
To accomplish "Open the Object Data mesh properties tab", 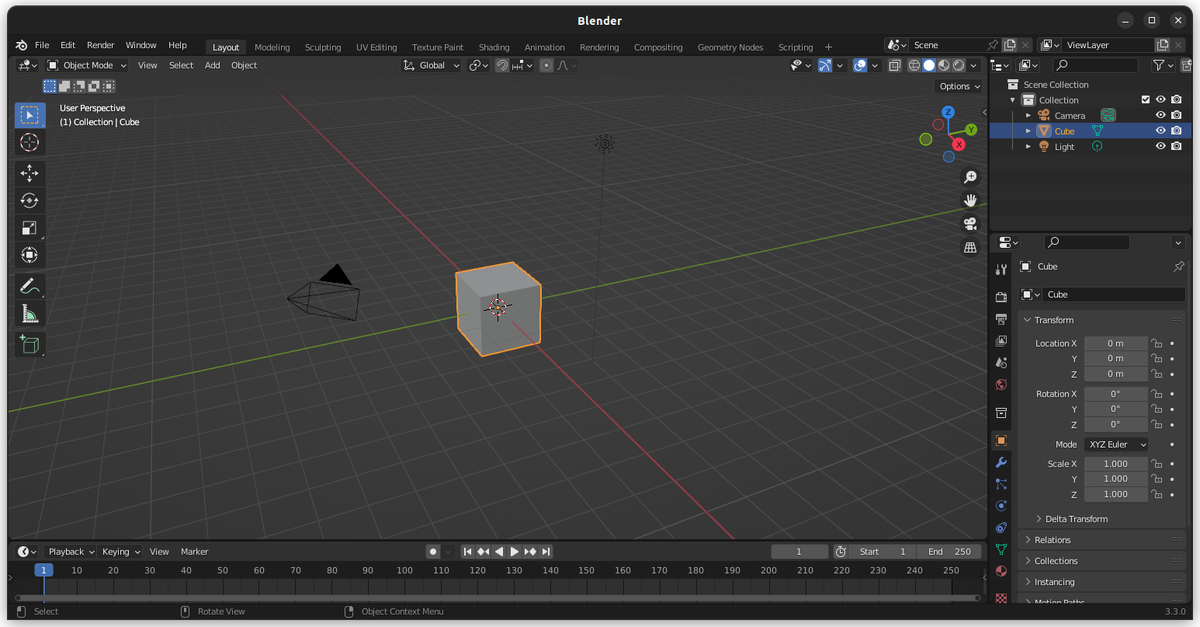I will (1001, 549).
